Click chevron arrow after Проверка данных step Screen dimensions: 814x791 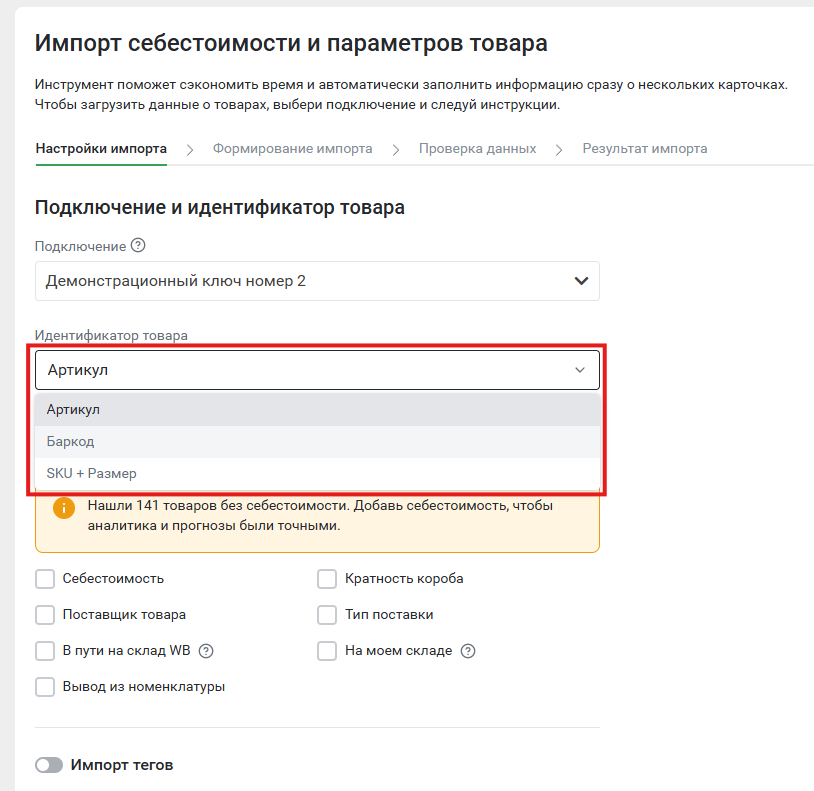click(x=559, y=150)
